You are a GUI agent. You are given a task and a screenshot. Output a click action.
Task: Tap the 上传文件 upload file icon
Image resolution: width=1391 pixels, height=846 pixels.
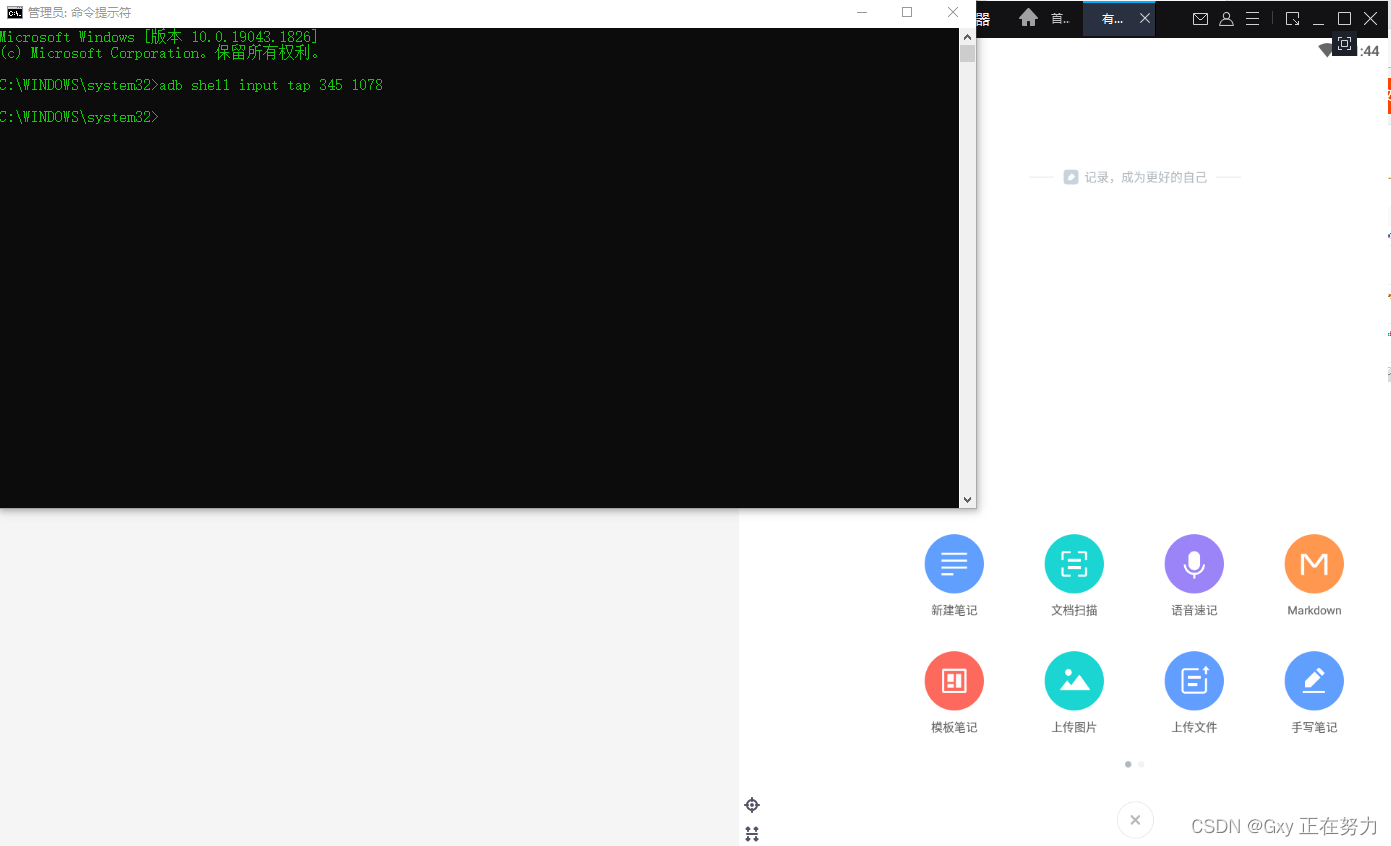click(x=1194, y=681)
